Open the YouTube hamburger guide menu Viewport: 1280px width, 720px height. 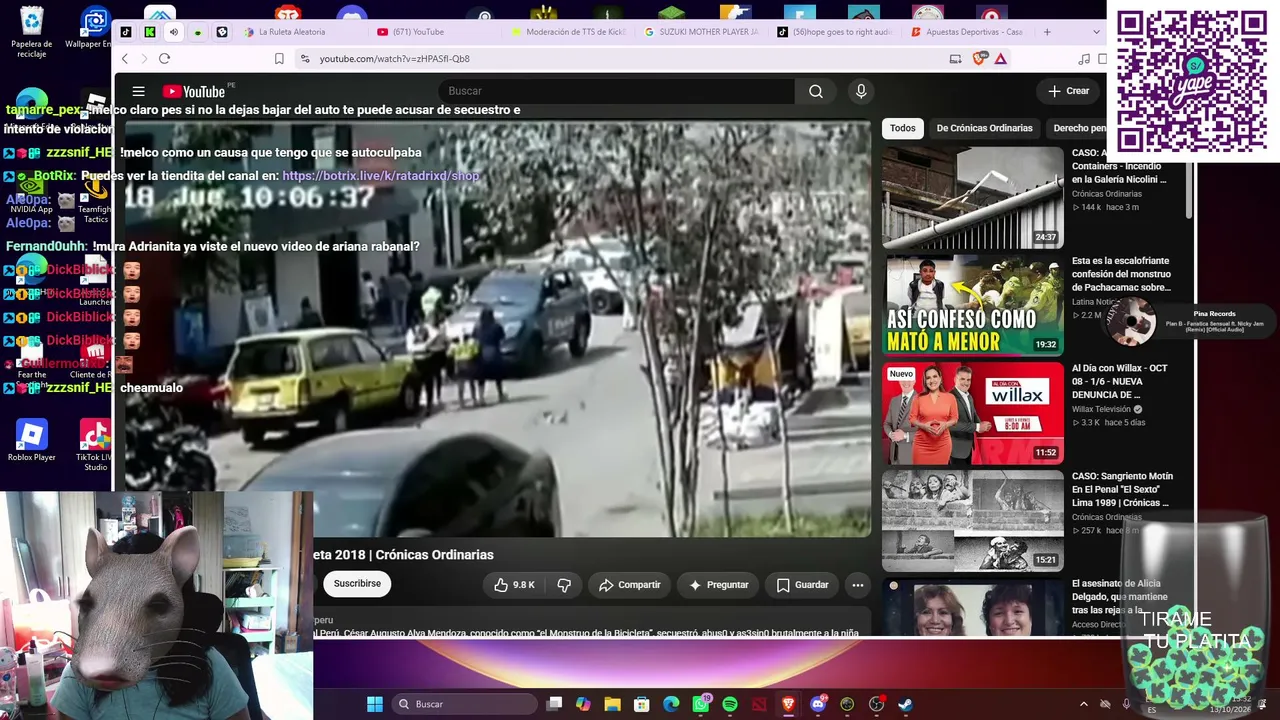pyautogui.click(x=138, y=91)
